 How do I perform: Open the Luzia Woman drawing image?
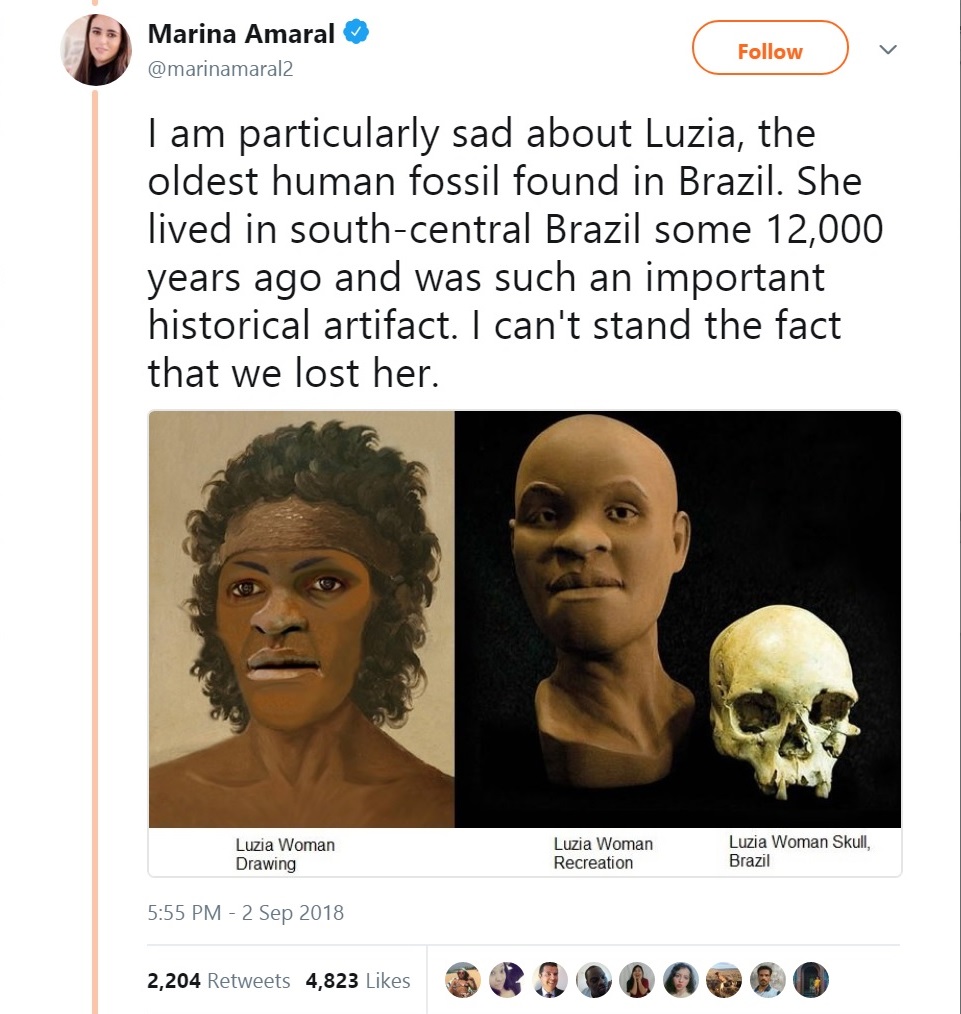click(301, 619)
